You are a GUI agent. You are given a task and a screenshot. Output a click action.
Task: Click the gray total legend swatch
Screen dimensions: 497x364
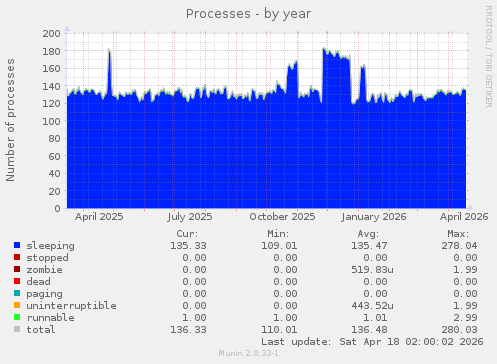coord(17,329)
